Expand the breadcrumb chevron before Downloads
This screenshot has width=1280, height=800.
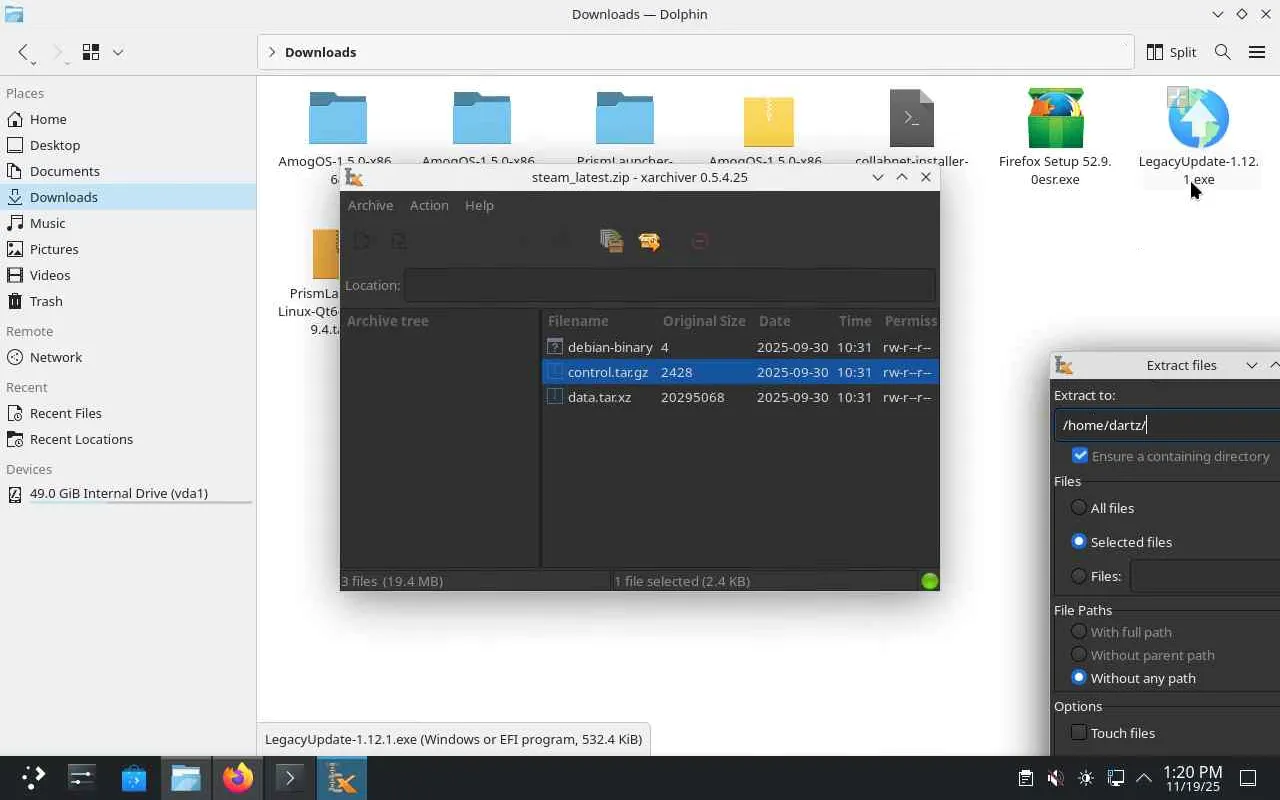point(272,52)
